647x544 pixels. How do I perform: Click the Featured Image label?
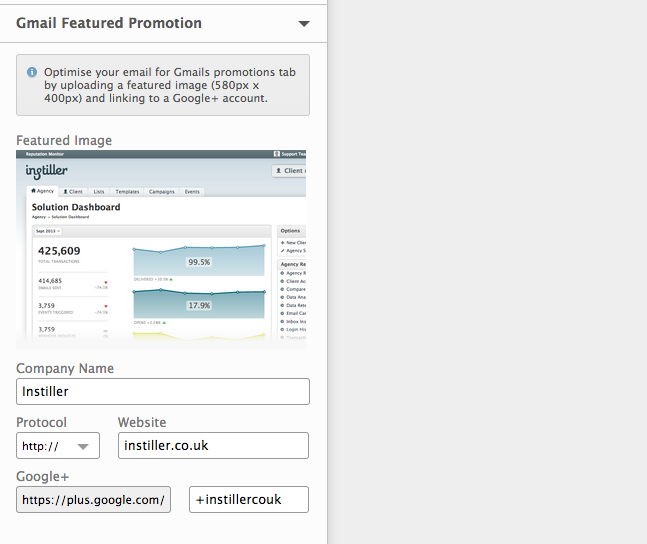[64, 140]
